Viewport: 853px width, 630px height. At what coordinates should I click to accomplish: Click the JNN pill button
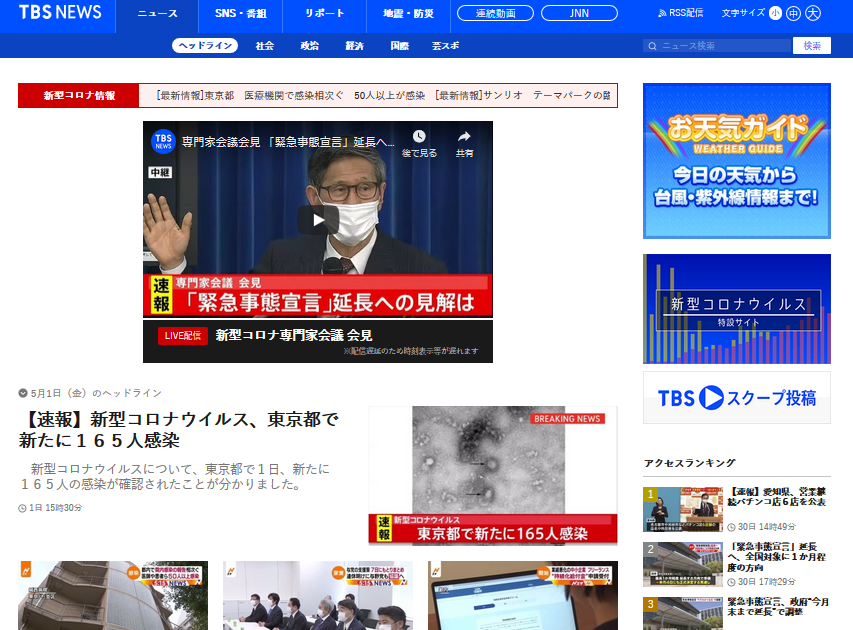pyautogui.click(x=579, y=13)
